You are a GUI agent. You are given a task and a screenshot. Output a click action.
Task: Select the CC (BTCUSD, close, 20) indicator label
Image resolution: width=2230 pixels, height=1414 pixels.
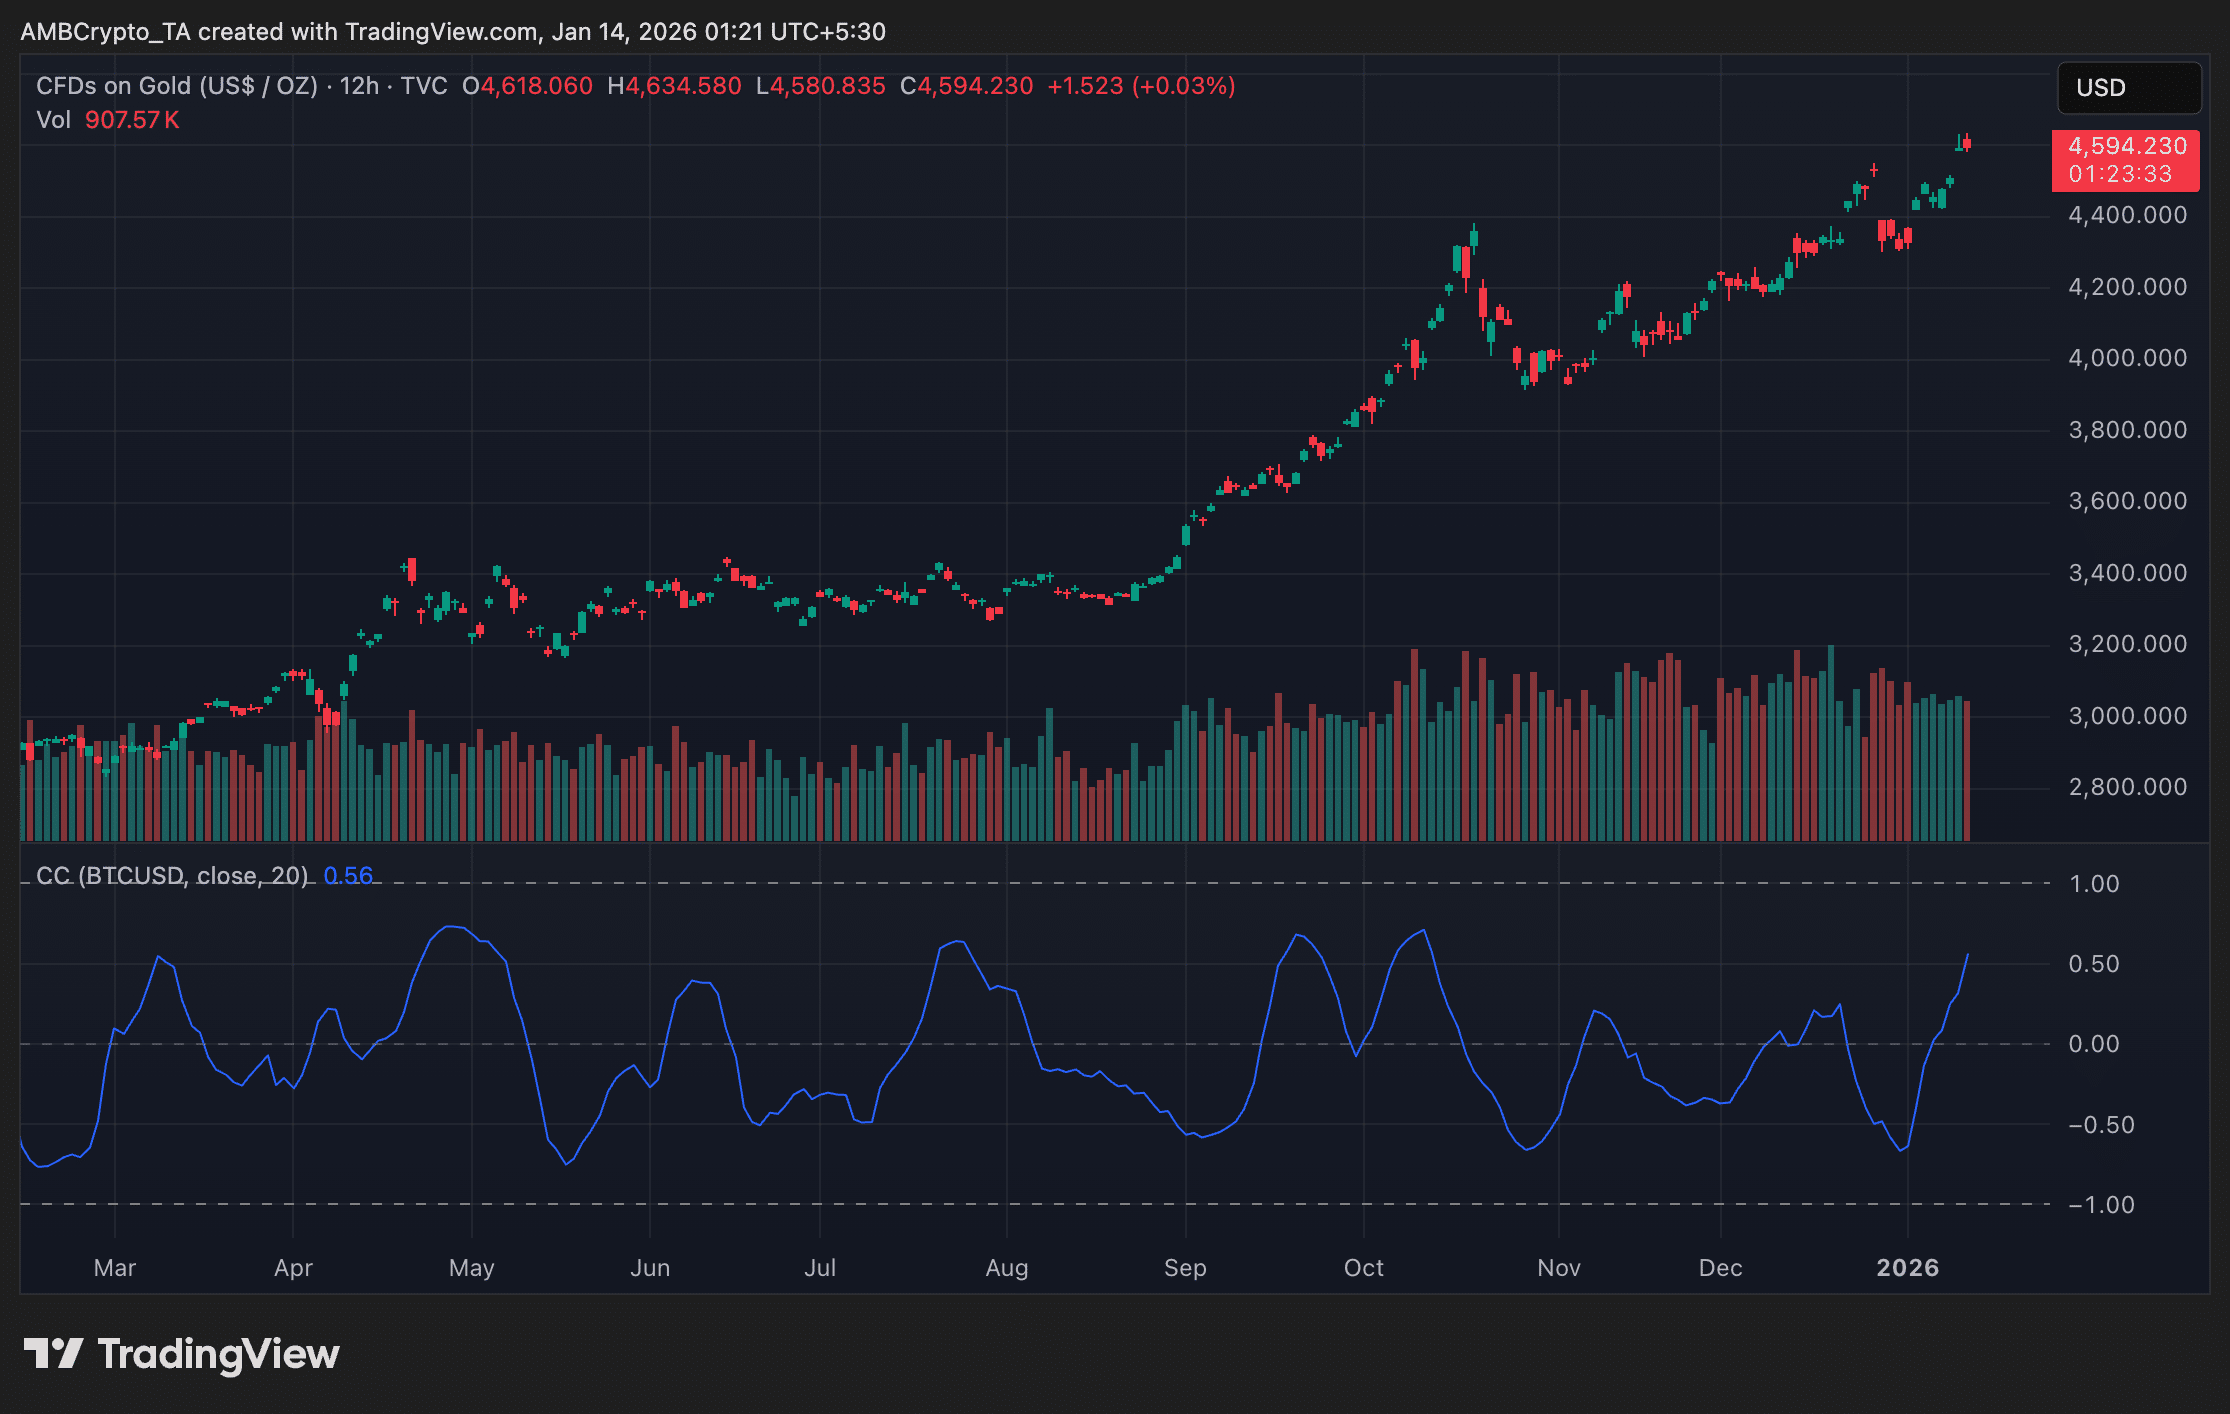[x=172, y=876]
